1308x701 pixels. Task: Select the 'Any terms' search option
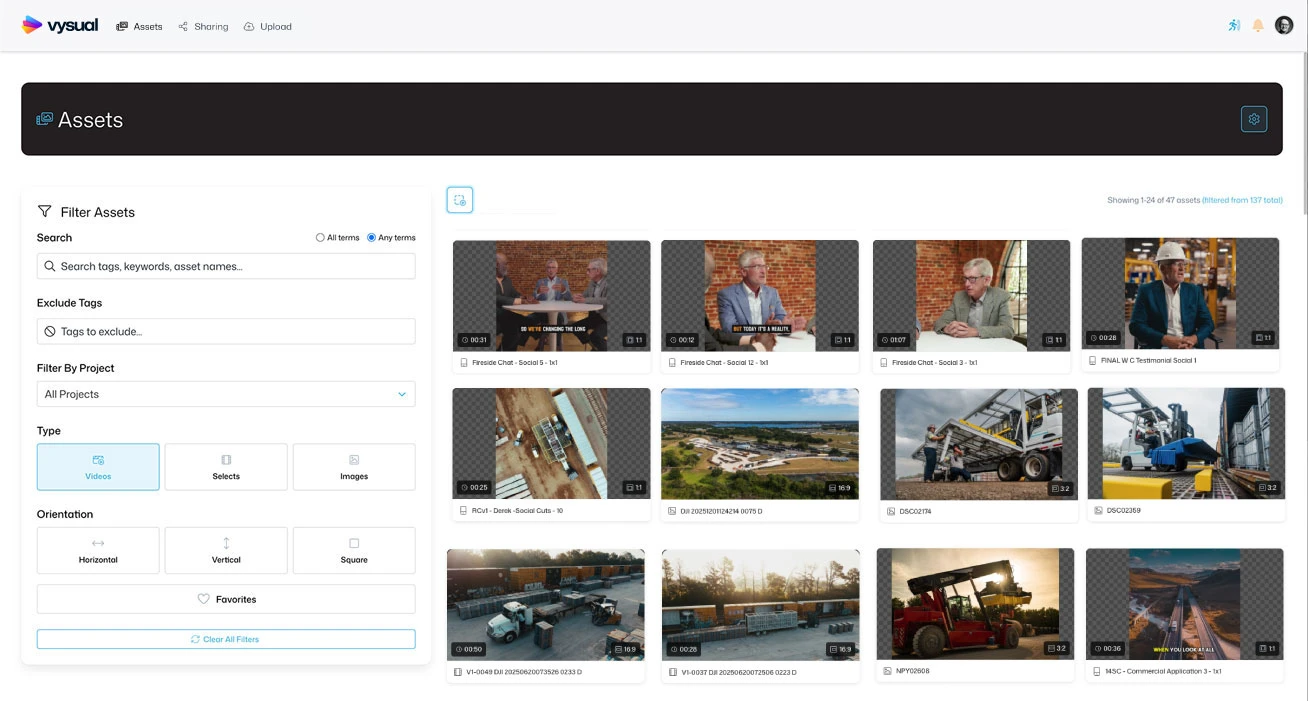[x=371, y=237]
